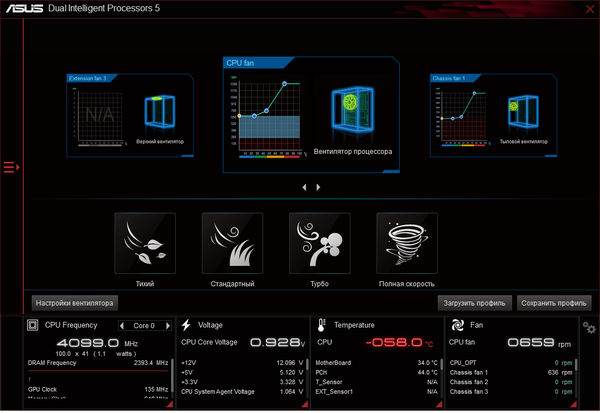600x413 pixels.
Task: Select the Тихий silent fan mode icon
Action: [x=145, y=243]
